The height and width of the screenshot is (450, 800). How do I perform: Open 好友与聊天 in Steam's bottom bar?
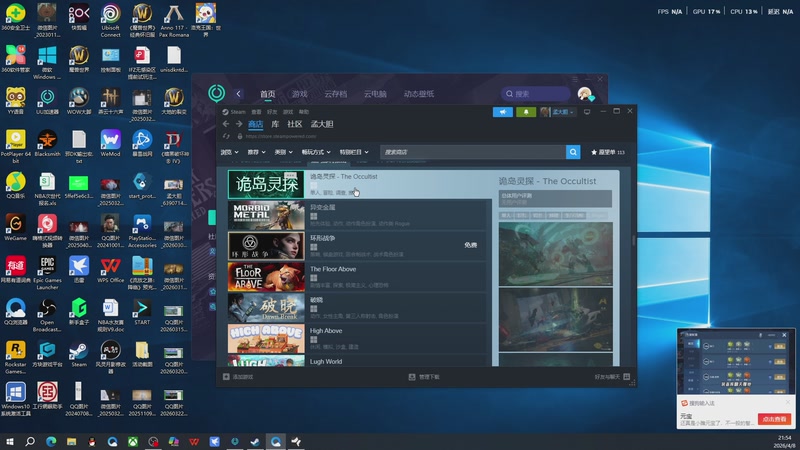(x=612, y=377)
